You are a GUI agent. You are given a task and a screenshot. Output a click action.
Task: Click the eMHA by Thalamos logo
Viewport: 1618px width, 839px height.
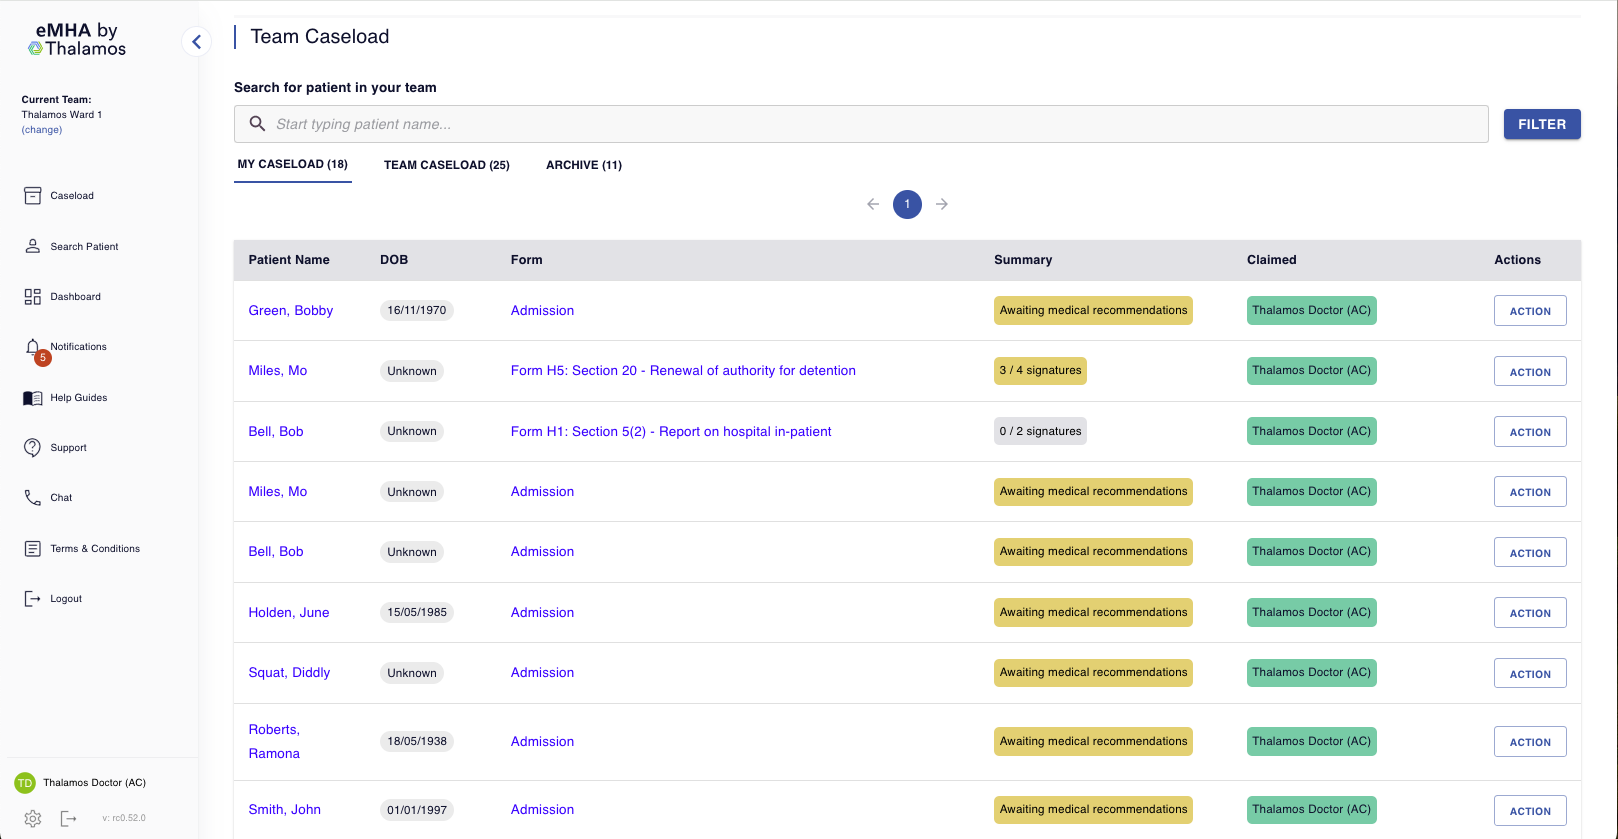coord(77,39)
